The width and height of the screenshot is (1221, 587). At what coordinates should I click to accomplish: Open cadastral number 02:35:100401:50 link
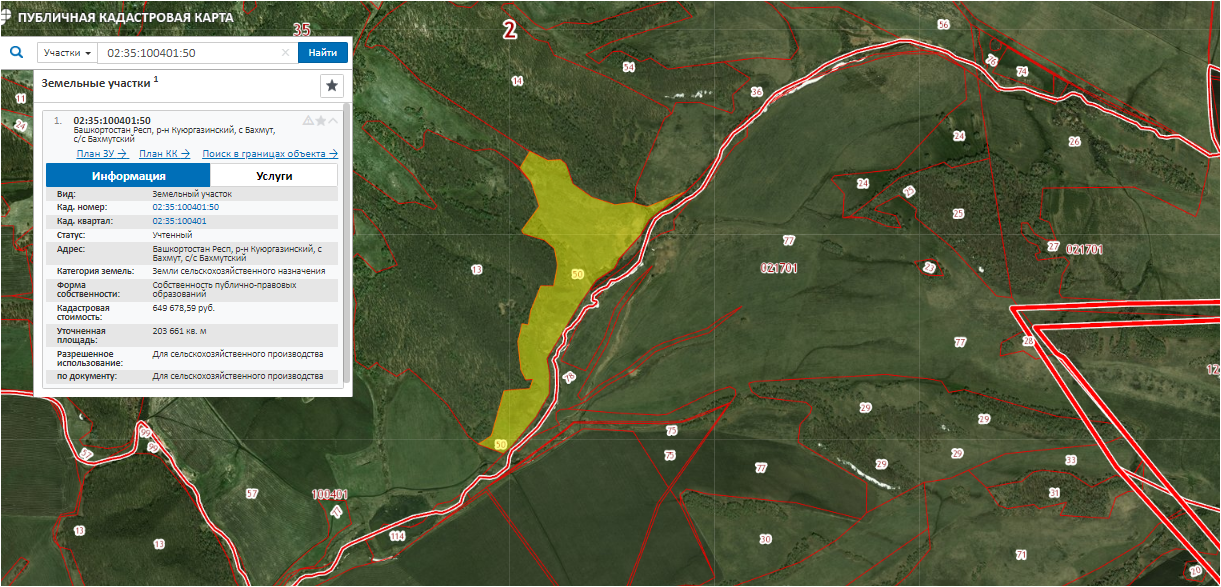tap(185, 207)
